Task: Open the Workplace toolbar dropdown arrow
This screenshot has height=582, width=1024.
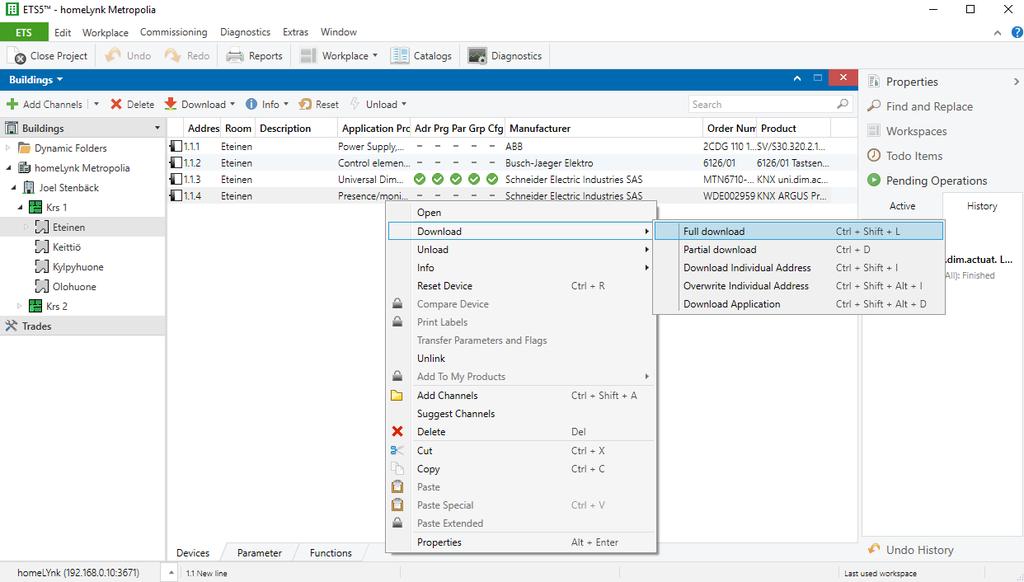Action: [375, 56]
